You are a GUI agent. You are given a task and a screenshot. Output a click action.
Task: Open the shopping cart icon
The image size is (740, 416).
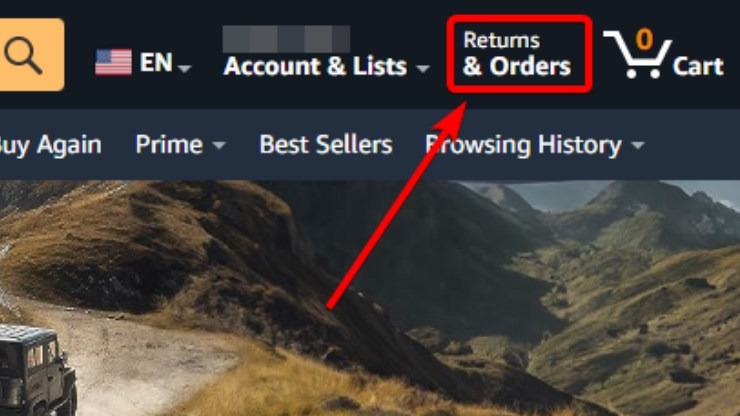[637, 56]
